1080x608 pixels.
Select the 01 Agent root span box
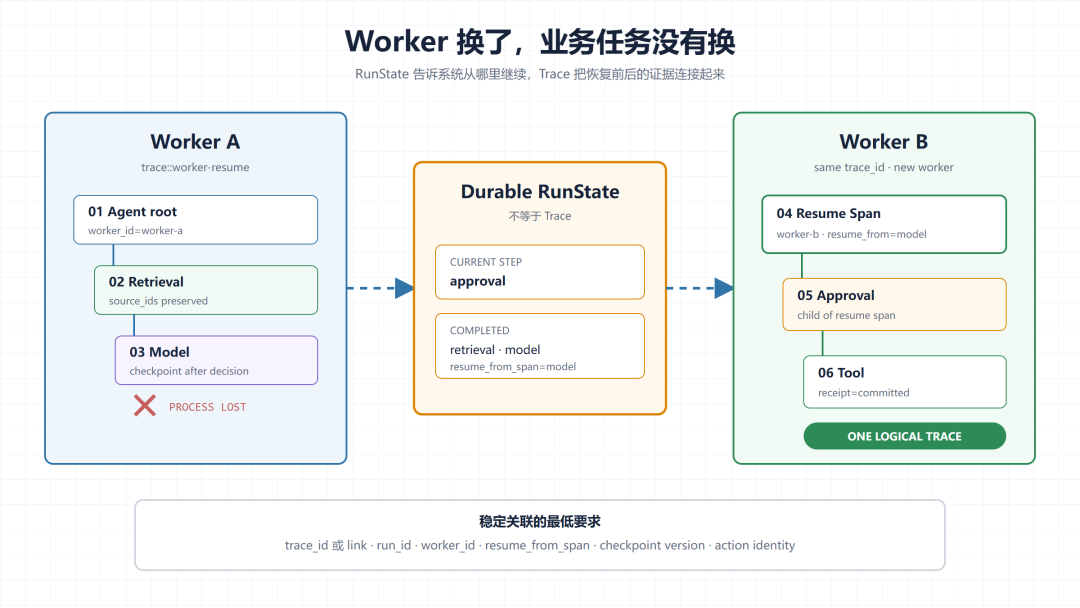tap(196, 220)
